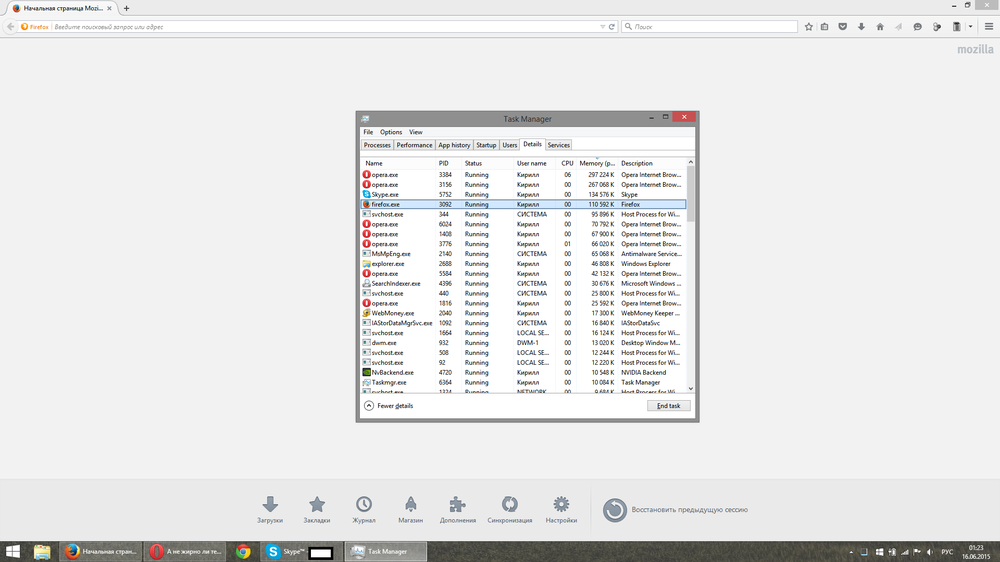
Task: Switch to the Services tab
Action: (x=559, y=145)
